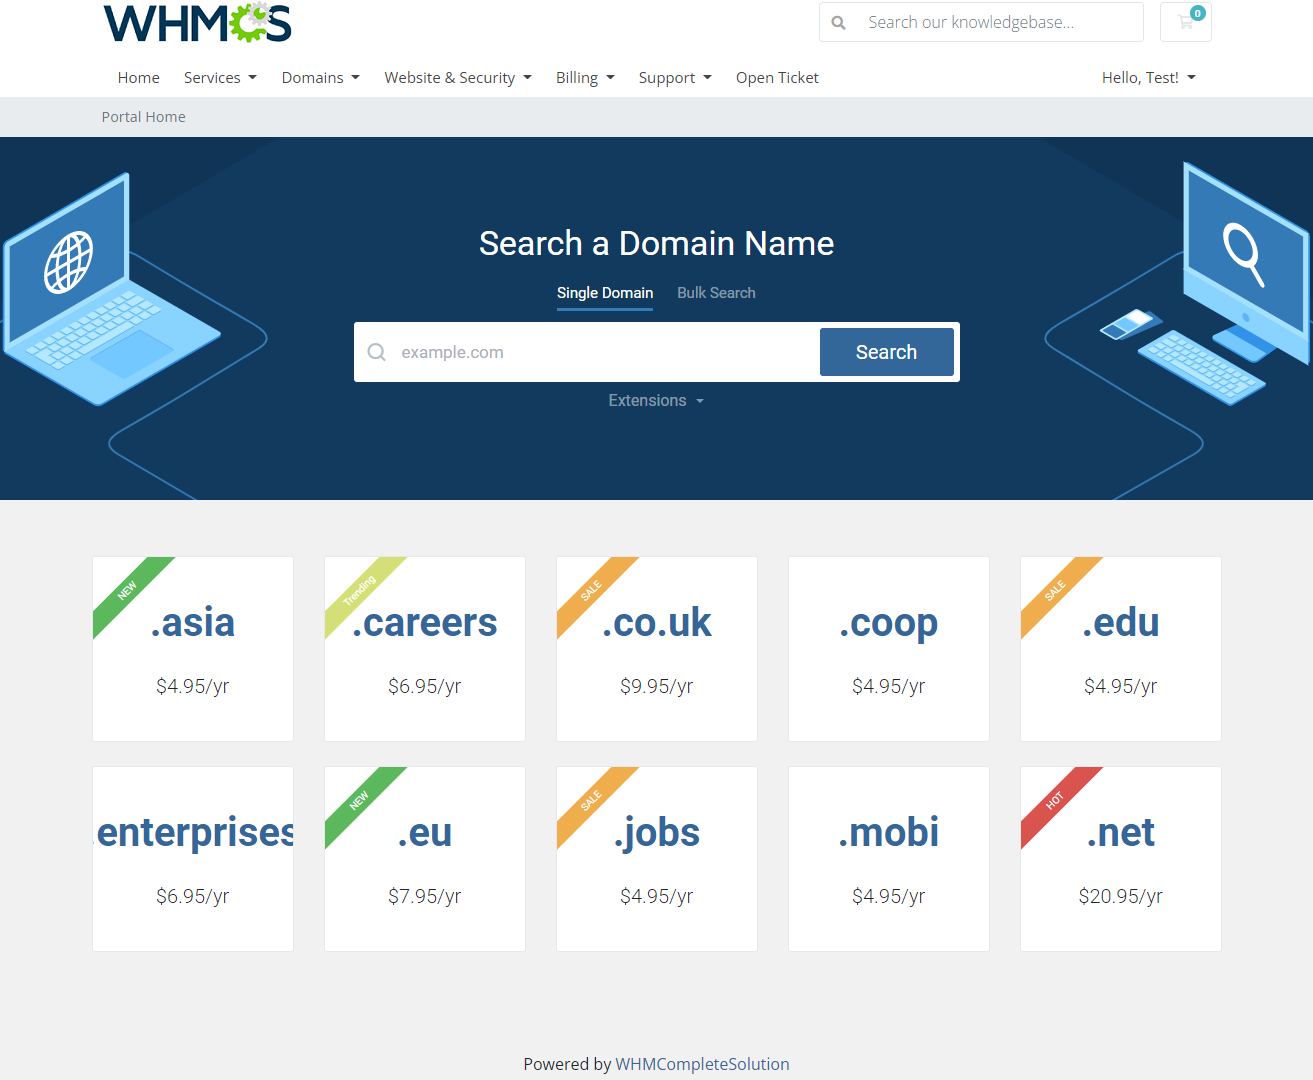Choose the enterprises domain card
The height and width of the screenshot is (1080, 1313).
click(193, 859)
